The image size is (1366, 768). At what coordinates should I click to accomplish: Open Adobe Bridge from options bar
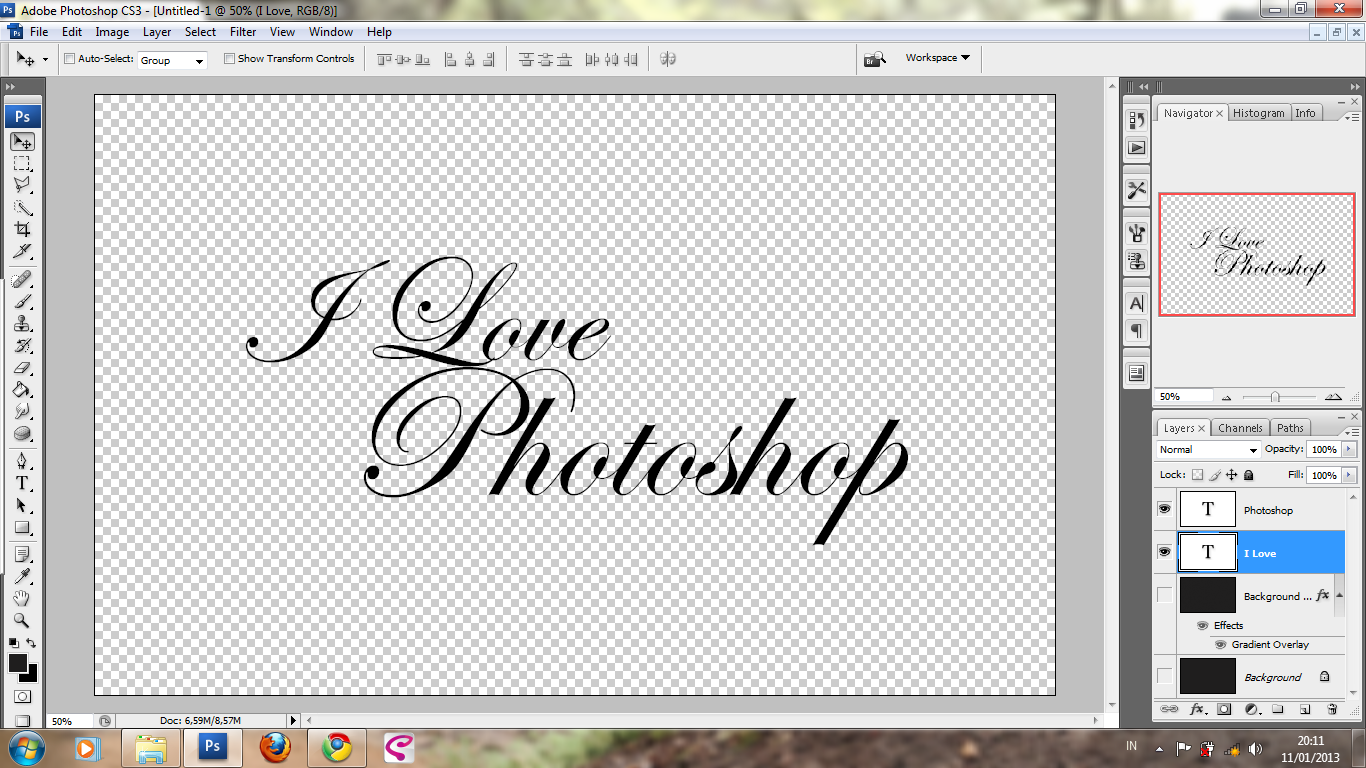[x=875, y=59]
